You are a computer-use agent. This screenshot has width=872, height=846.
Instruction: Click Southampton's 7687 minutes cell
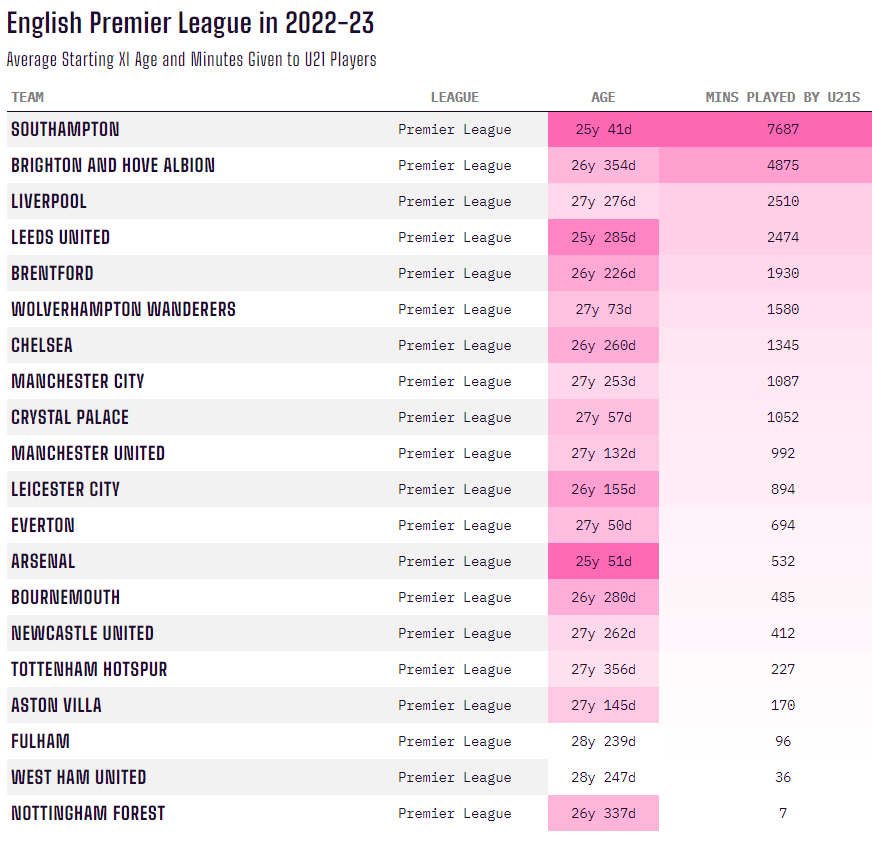[783, 129]
